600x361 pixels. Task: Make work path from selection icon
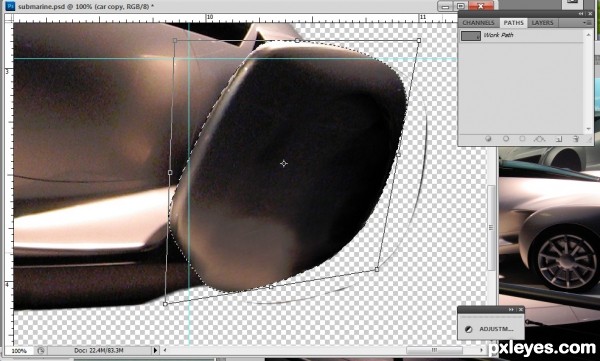[x=539, y=139]
